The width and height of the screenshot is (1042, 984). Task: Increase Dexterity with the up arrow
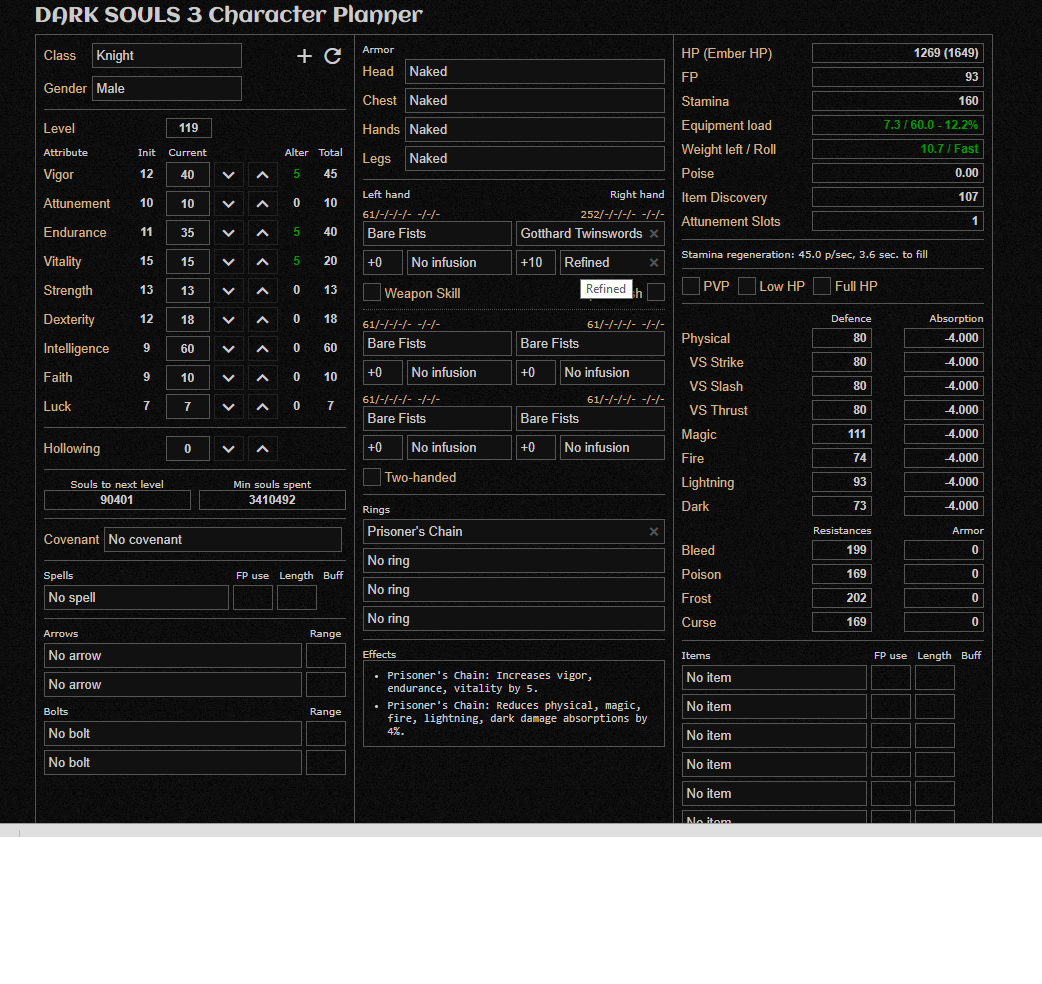[x=262, y=320]
